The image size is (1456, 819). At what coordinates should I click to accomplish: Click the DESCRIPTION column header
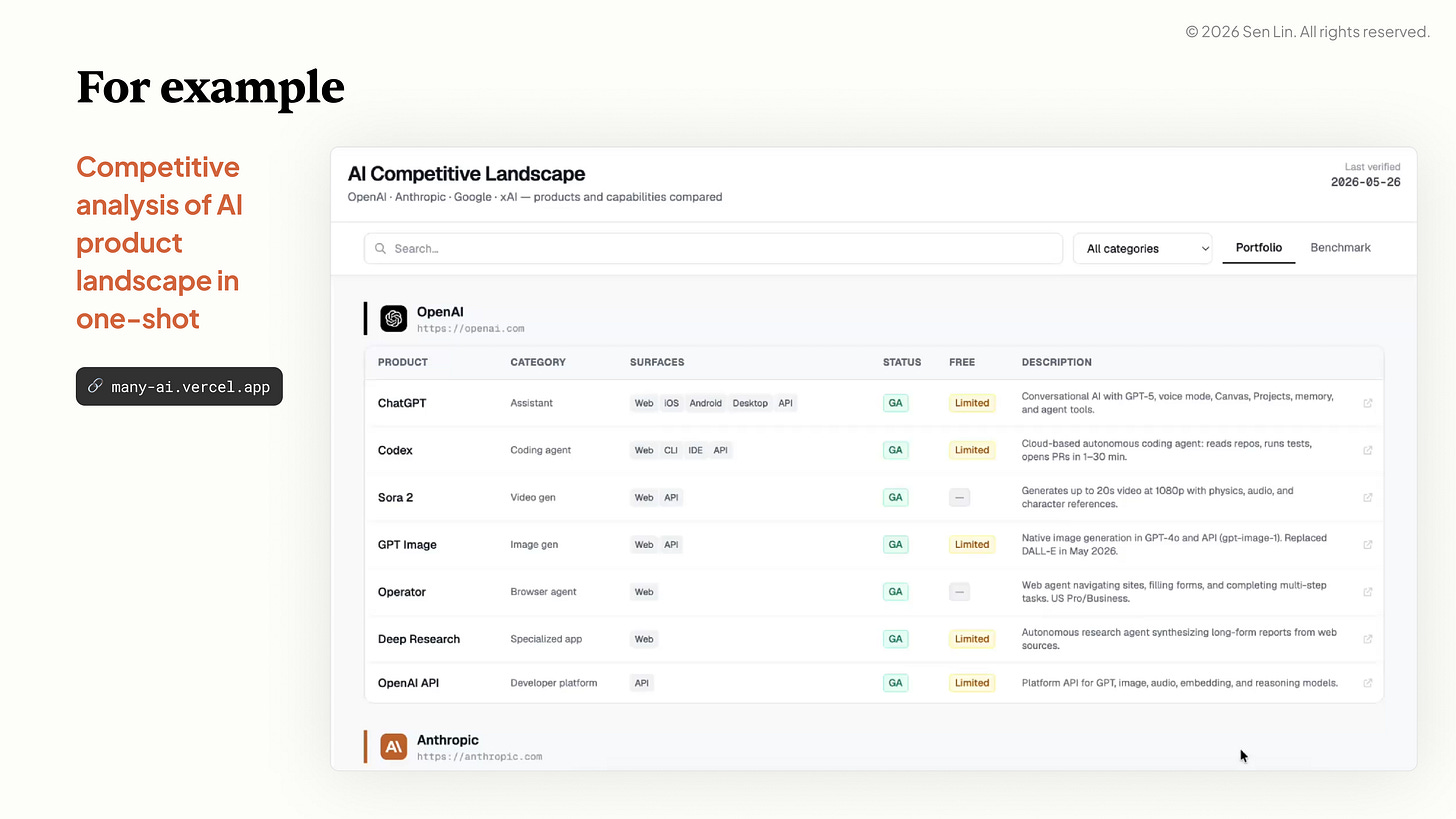click(x=1057, y=362)
